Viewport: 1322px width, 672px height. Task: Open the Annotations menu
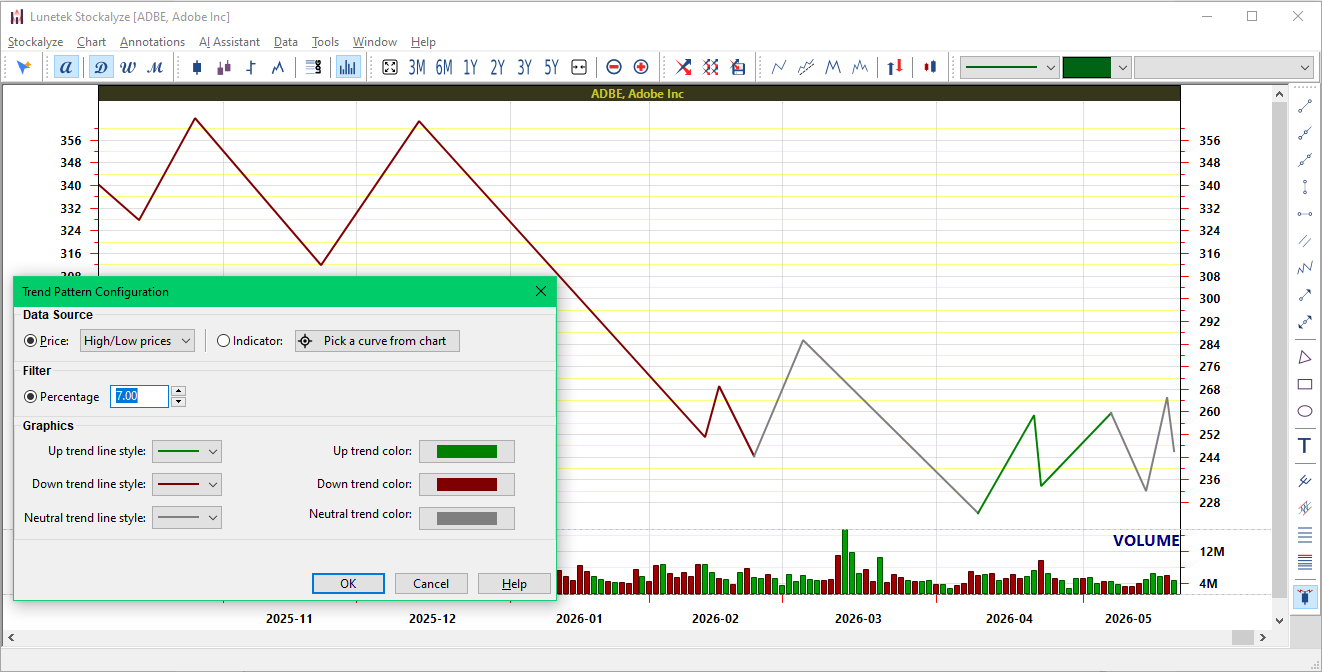pos(152,42)
